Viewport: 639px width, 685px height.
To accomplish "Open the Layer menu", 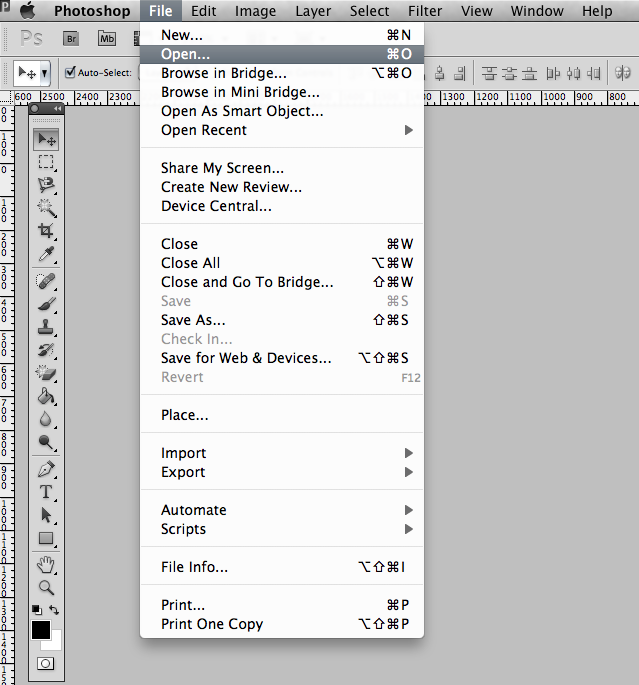I will click(313, 11).
